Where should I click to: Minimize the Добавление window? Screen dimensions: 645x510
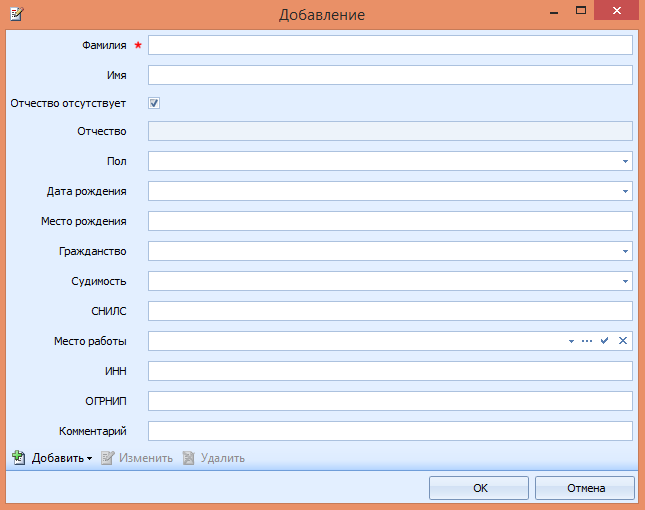554,12
